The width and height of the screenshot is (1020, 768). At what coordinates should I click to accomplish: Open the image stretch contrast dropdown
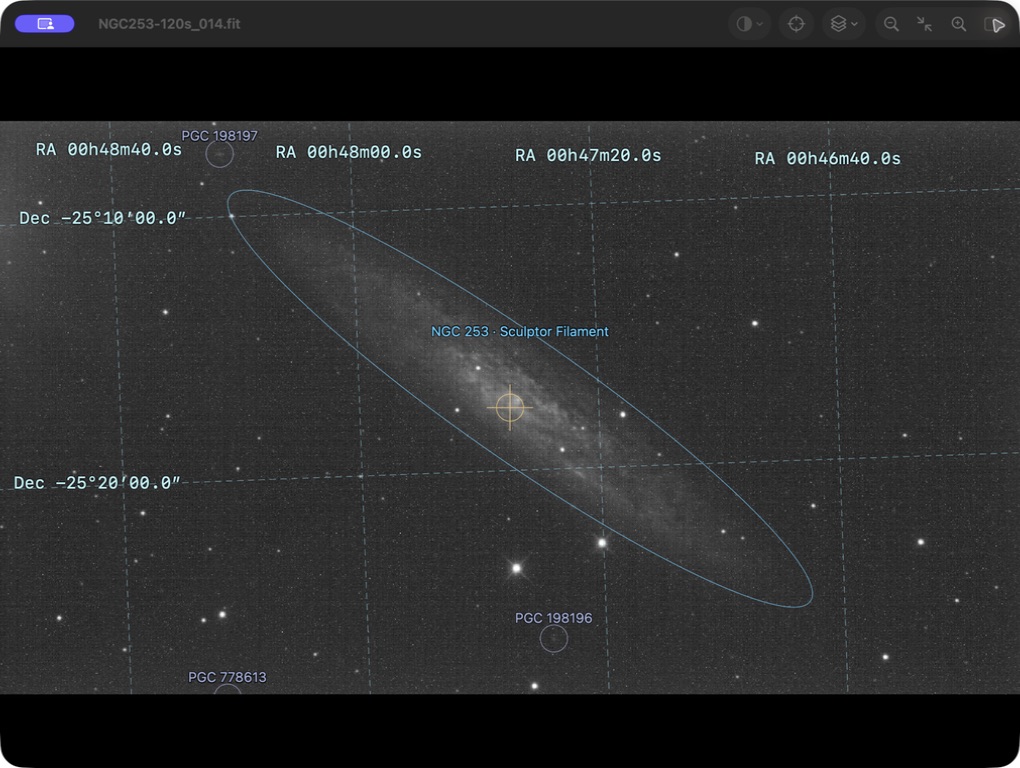749,24
